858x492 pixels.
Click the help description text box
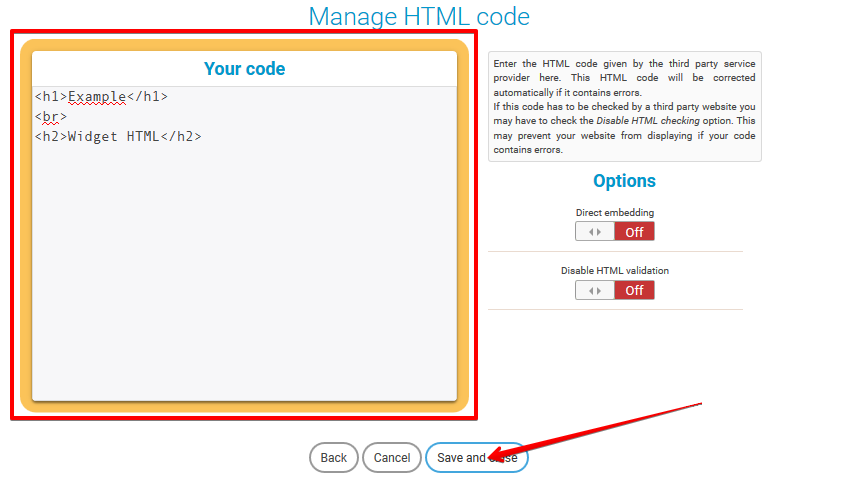pos(624,106)
